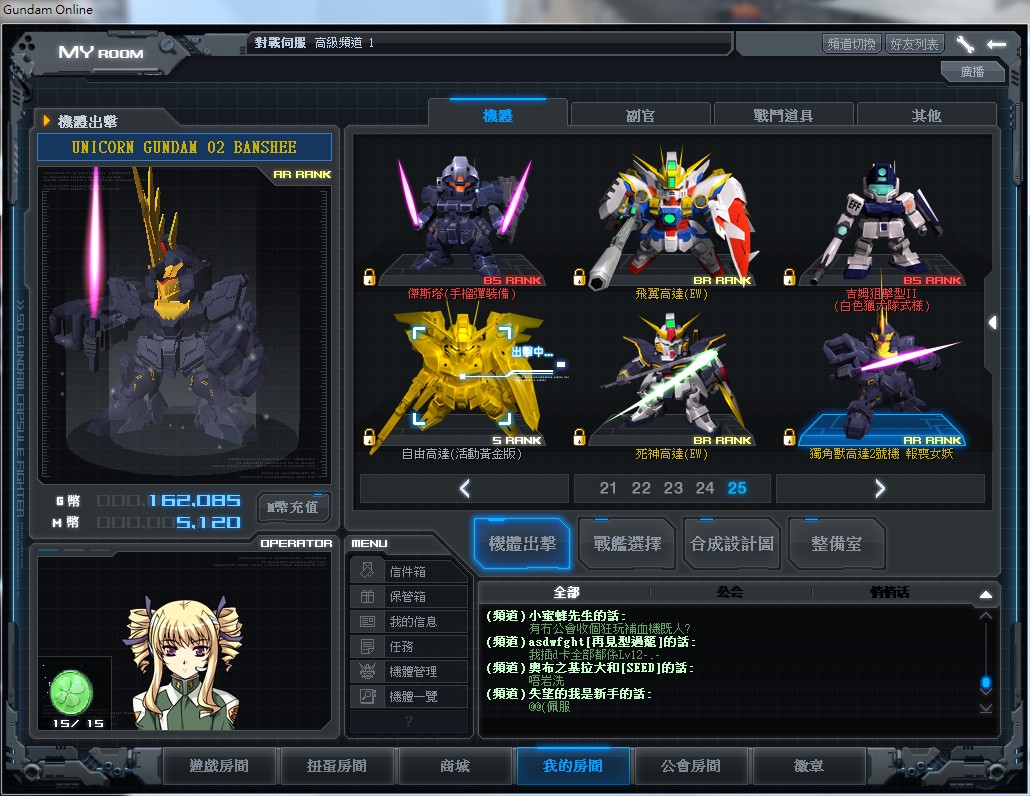Click the back arrow icon at top right
The width and height of the screenshot is (1030, 796).
coord(996,44)
